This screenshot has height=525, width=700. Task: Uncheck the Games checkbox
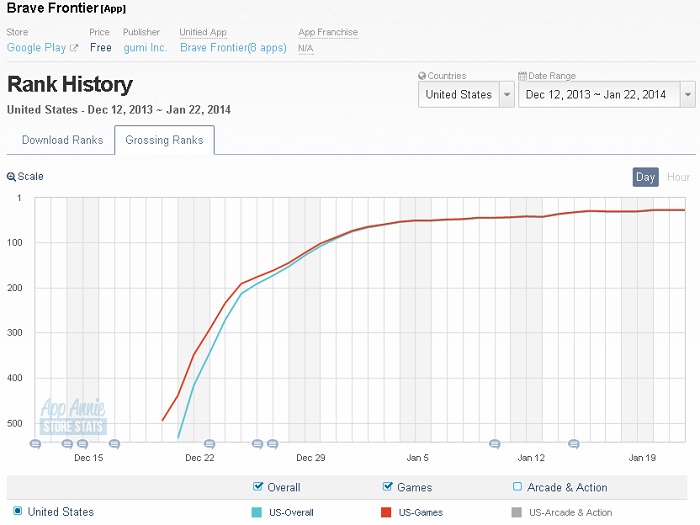388,486
